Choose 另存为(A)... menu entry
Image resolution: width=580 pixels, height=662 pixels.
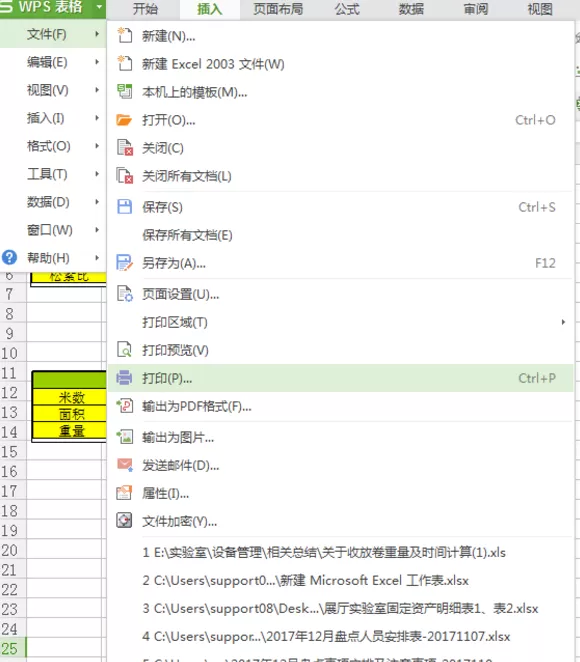(341, 263)
